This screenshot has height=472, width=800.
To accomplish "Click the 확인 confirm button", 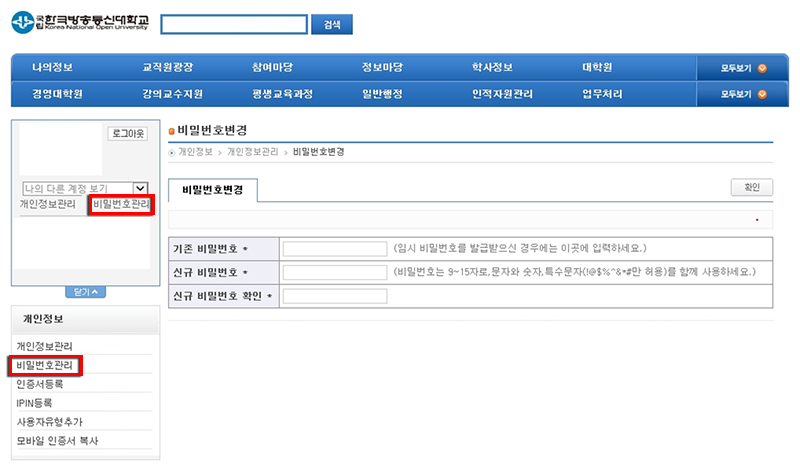I will tap(752, 187).
